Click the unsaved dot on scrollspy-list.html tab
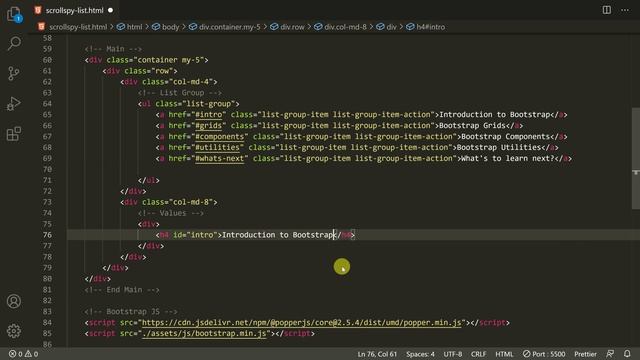Viewport: 640px width, 360px height. click(x=110, y=10)
